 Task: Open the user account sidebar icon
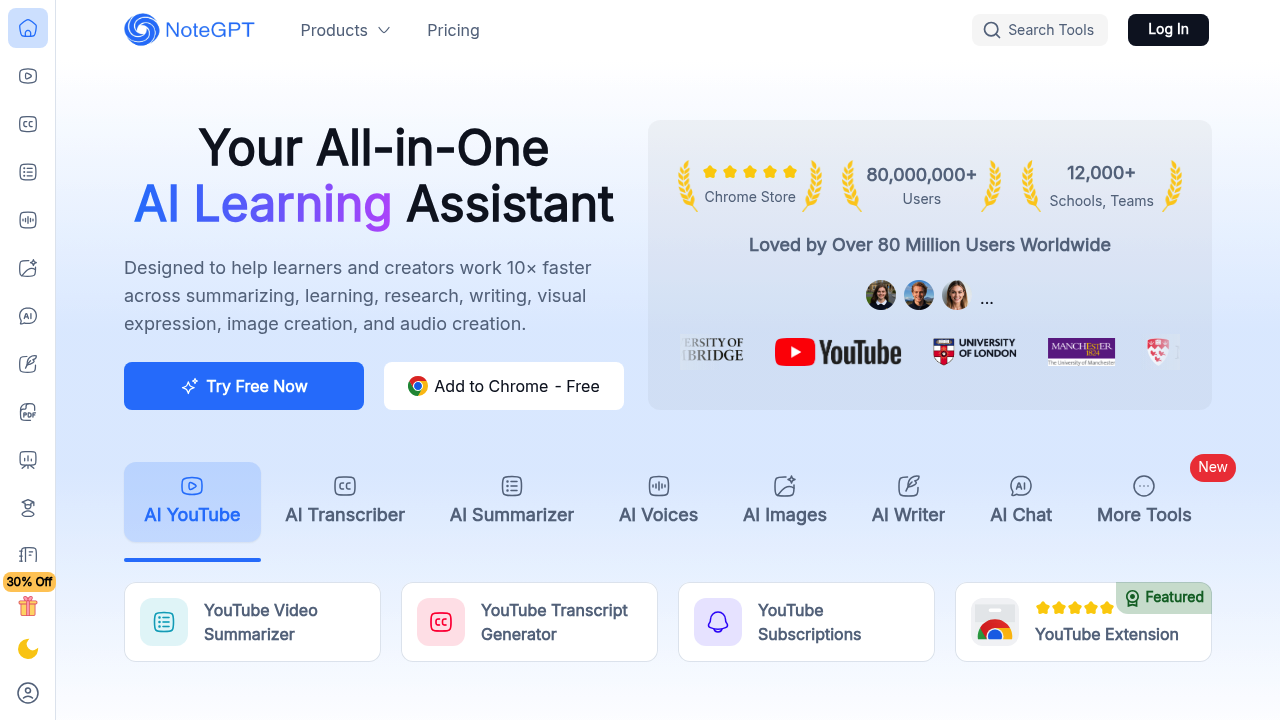tap(28, 692)
